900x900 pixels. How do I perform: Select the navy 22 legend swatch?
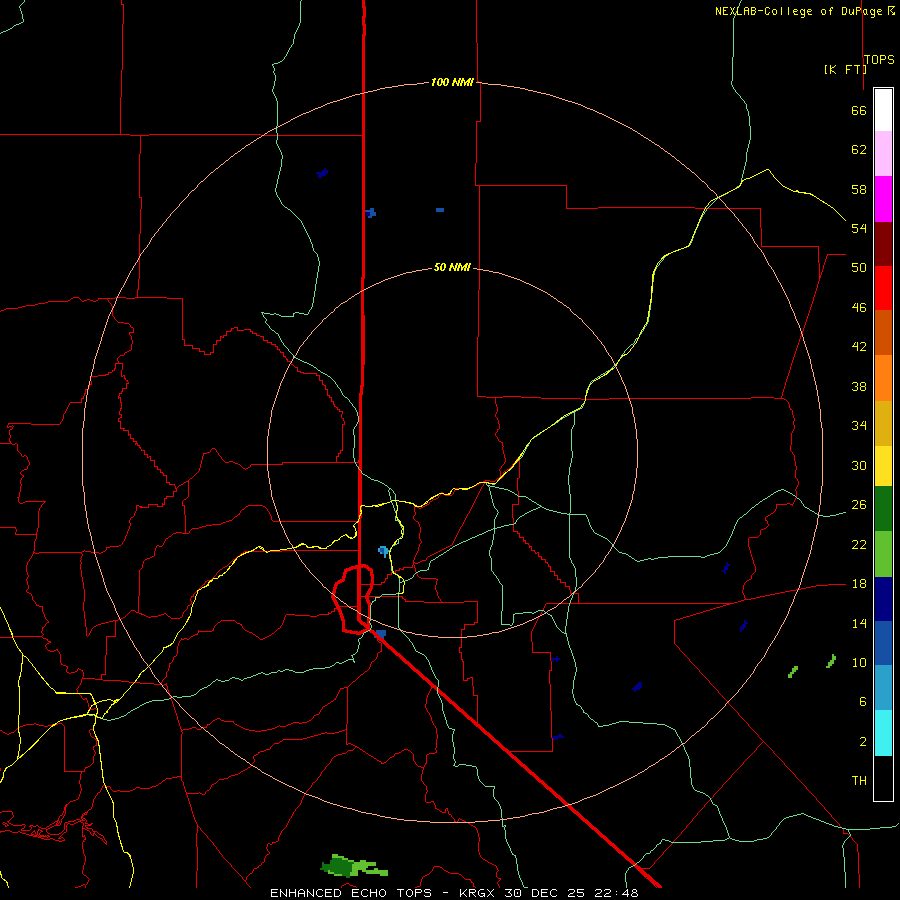click(x=883, y=599)
